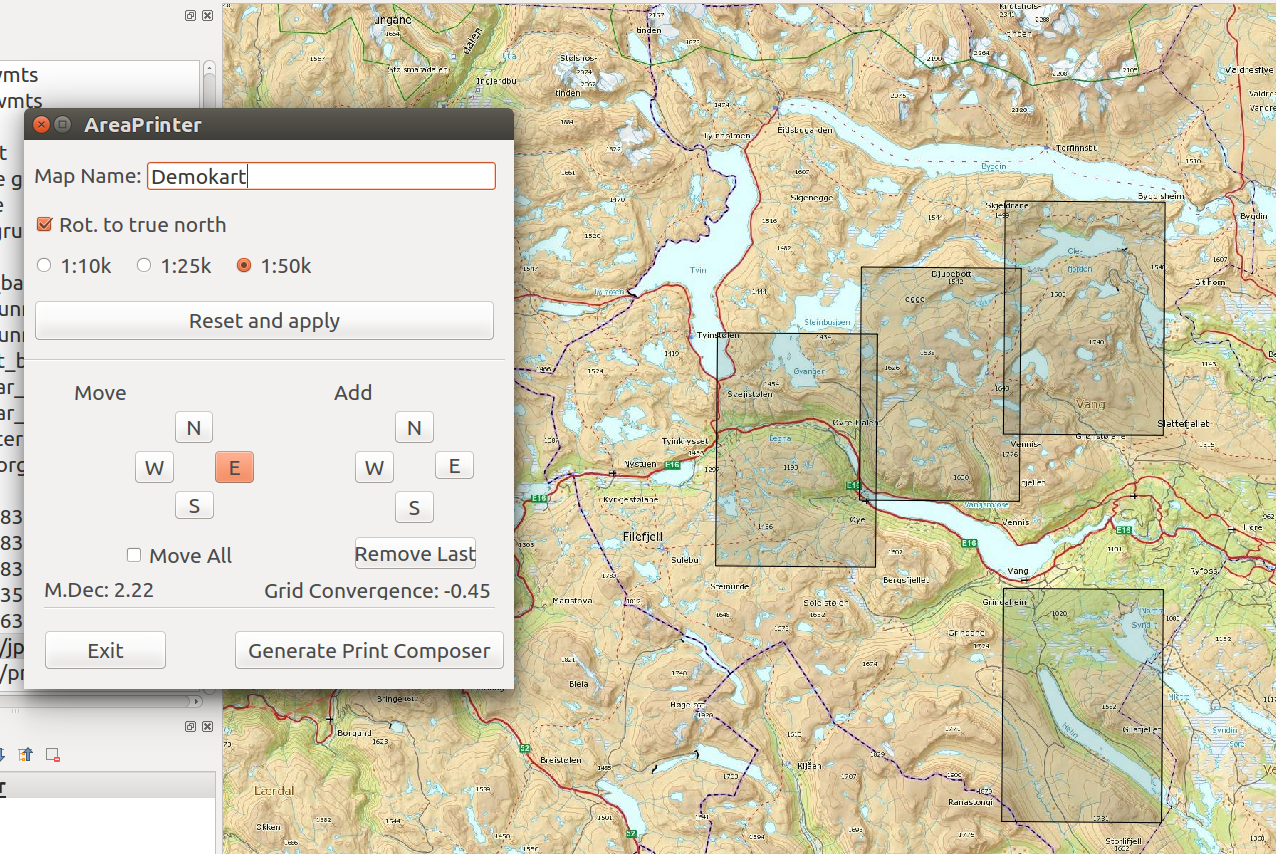Disable Rot. to true north checkbox
Viewport: 1276px width, 854px height.
click(x=44, y=225)
